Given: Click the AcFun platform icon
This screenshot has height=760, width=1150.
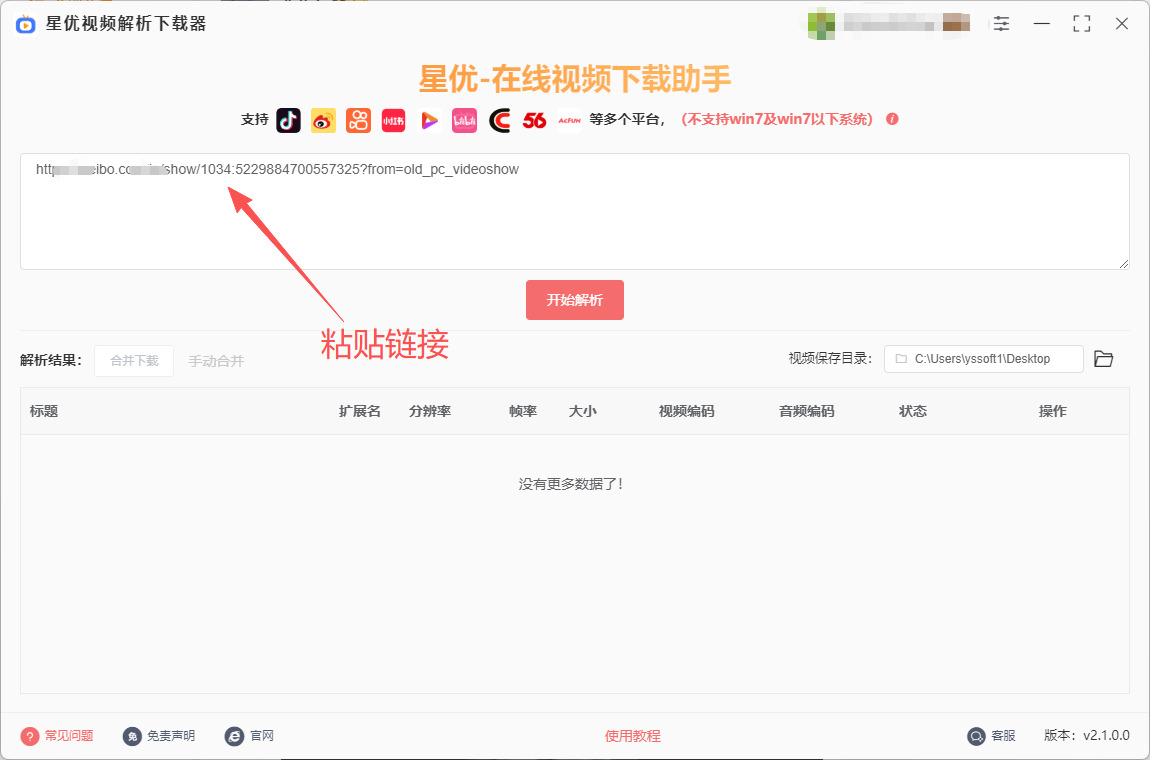Looking at the screenshot, I should [569, 120].
